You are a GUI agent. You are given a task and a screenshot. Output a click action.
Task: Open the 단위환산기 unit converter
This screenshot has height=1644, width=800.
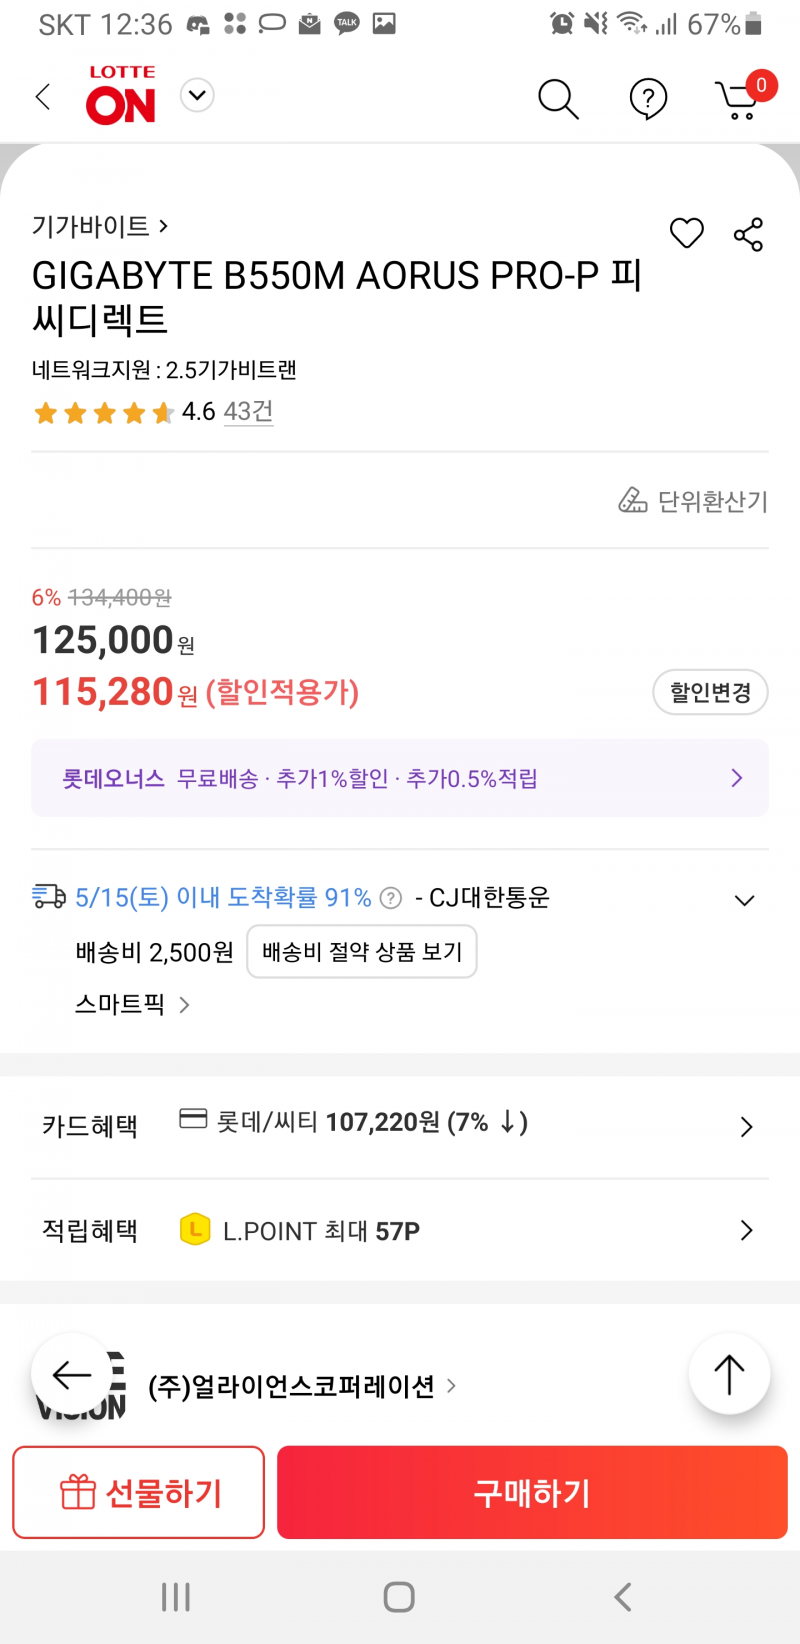click(693, 500)
